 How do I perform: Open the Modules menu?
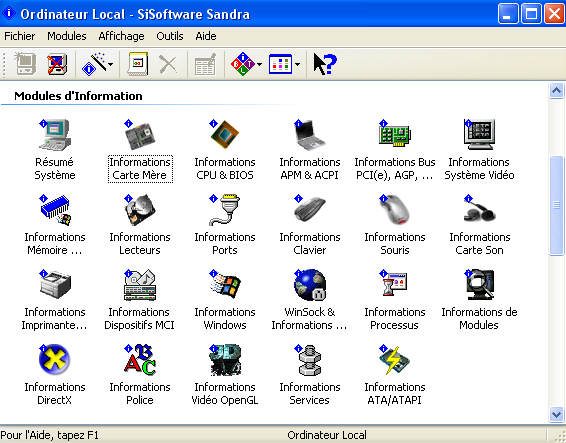[x=67, y=36]
